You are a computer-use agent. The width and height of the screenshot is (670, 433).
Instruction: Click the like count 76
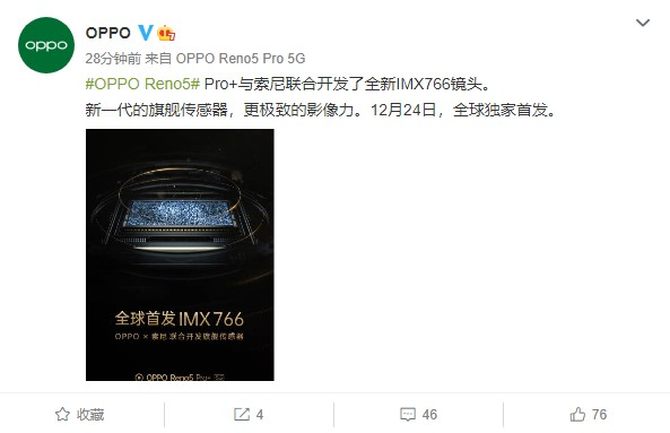[599, 414]
